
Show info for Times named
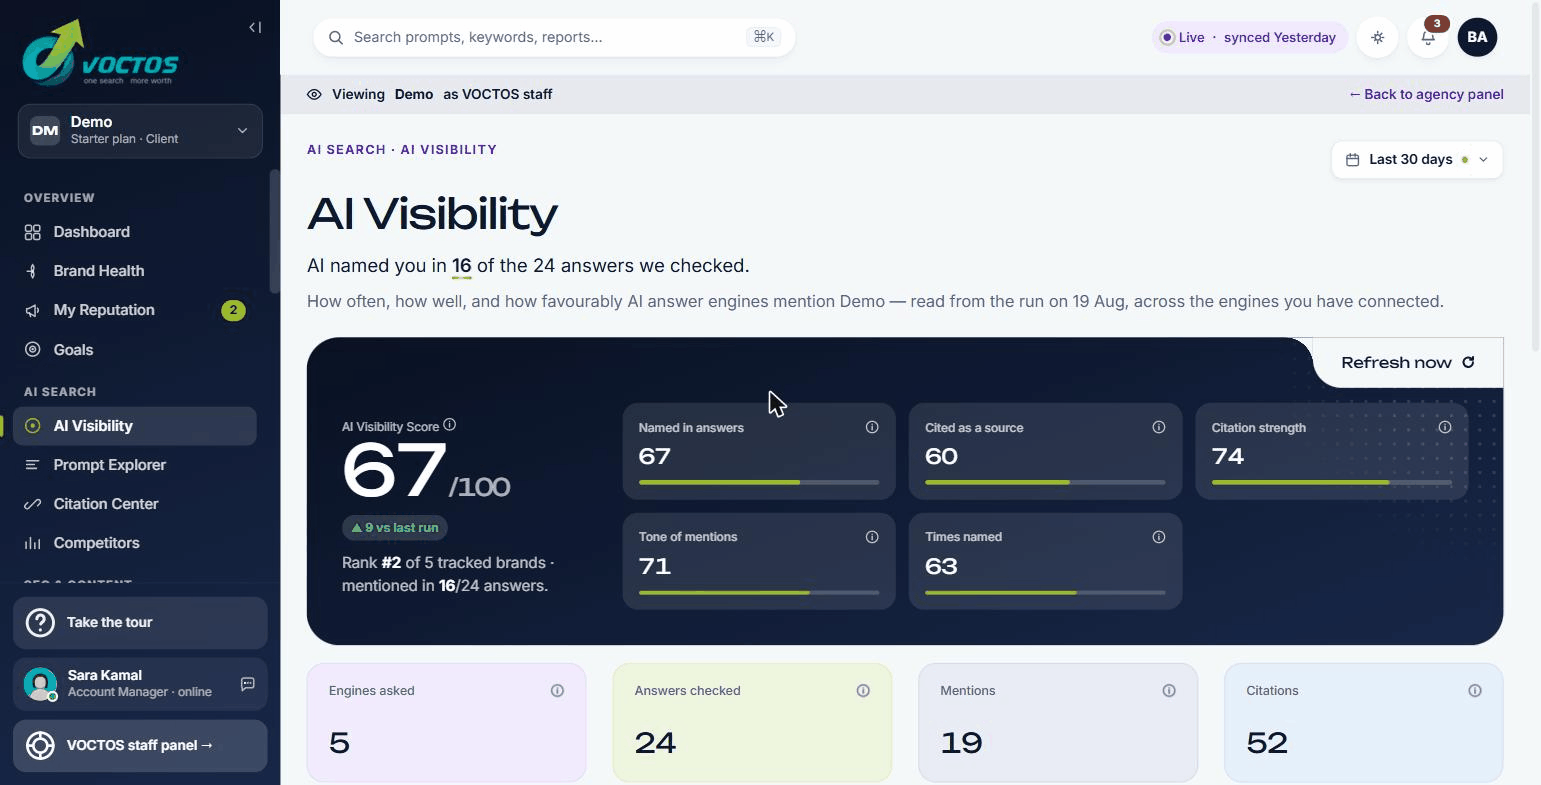pos(1159,537)
